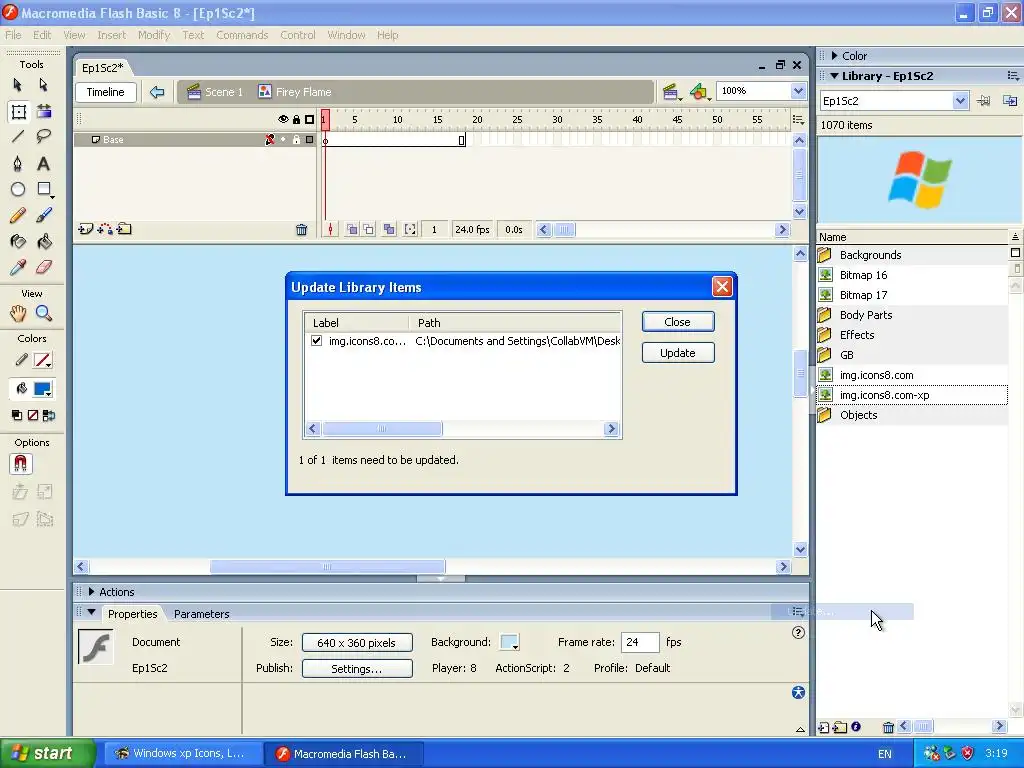Open the Commands menu

pos(242,35)
